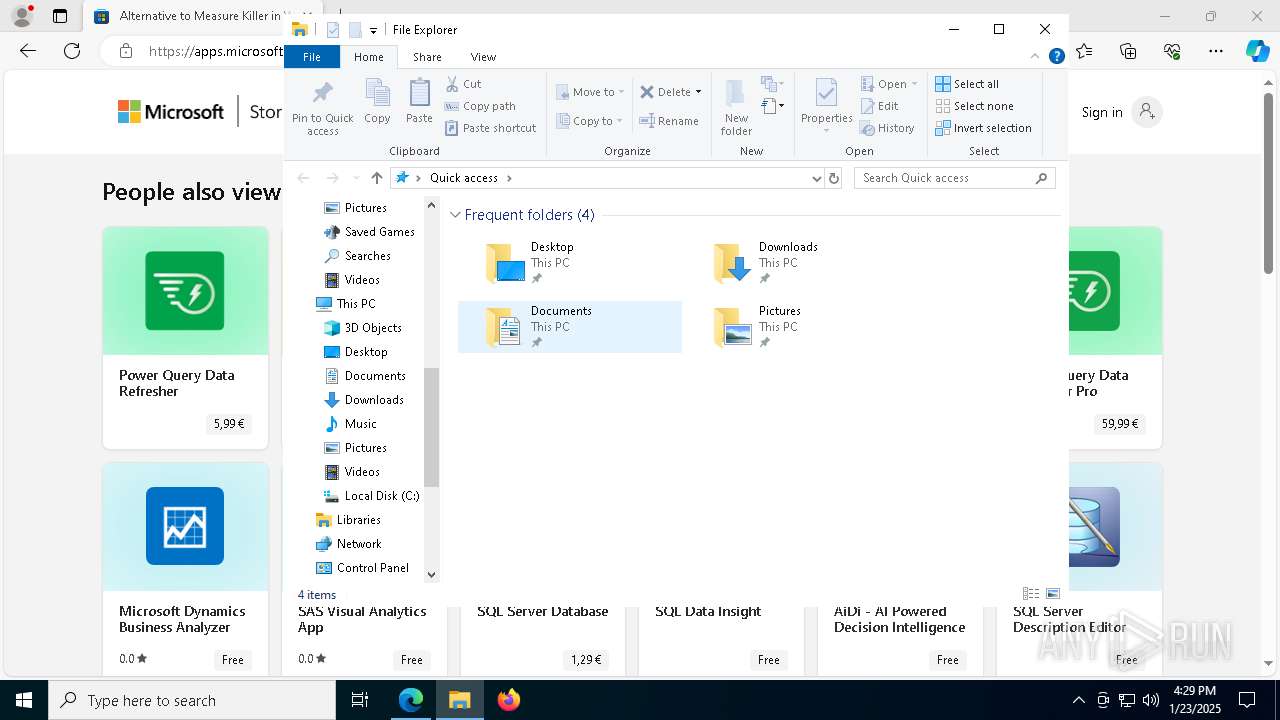Select Libraries in navigation pane
This screenshot has height=720, width=1280.
tap(348, 520)
